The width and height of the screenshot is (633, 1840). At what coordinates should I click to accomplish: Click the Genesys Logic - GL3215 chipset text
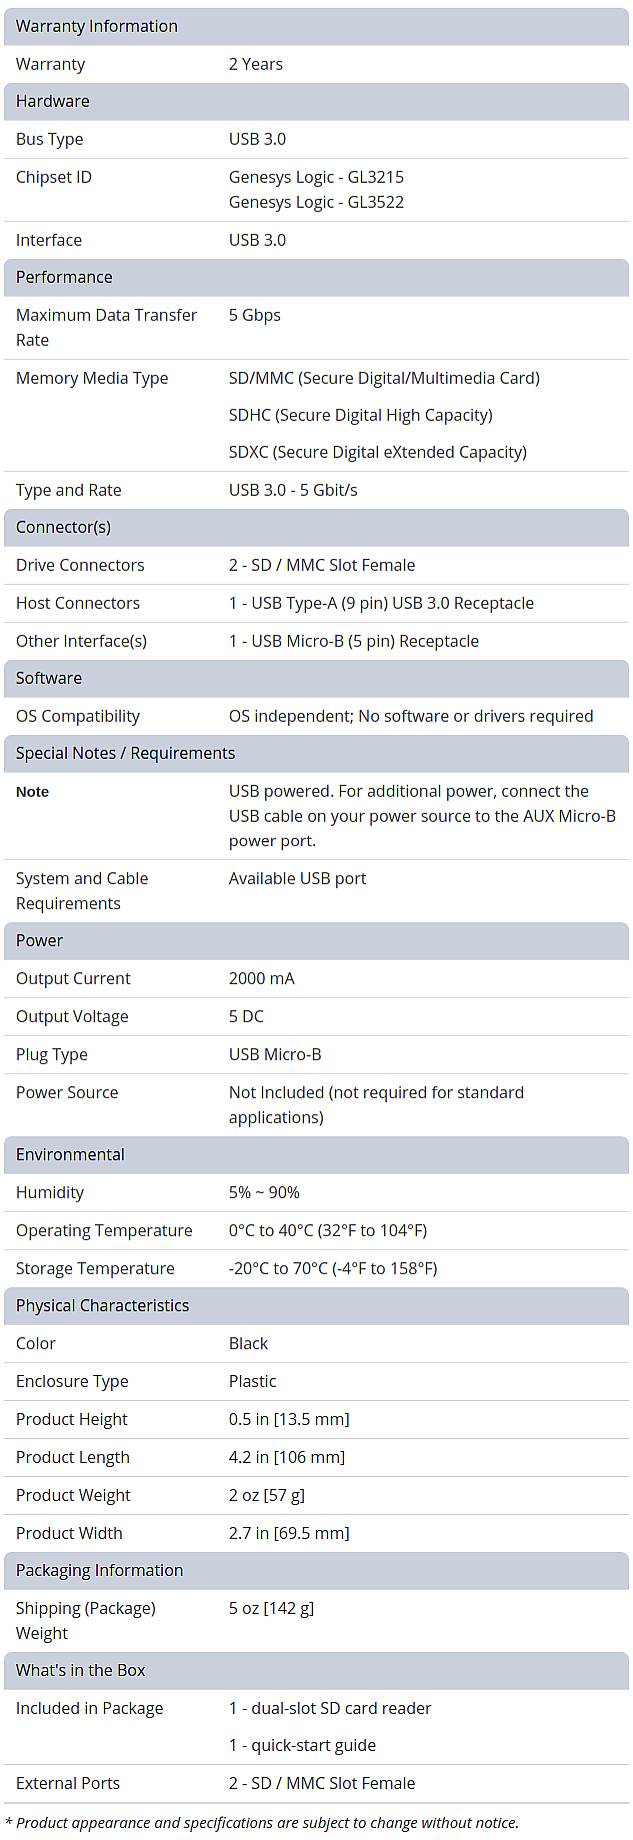pos(316,177)
